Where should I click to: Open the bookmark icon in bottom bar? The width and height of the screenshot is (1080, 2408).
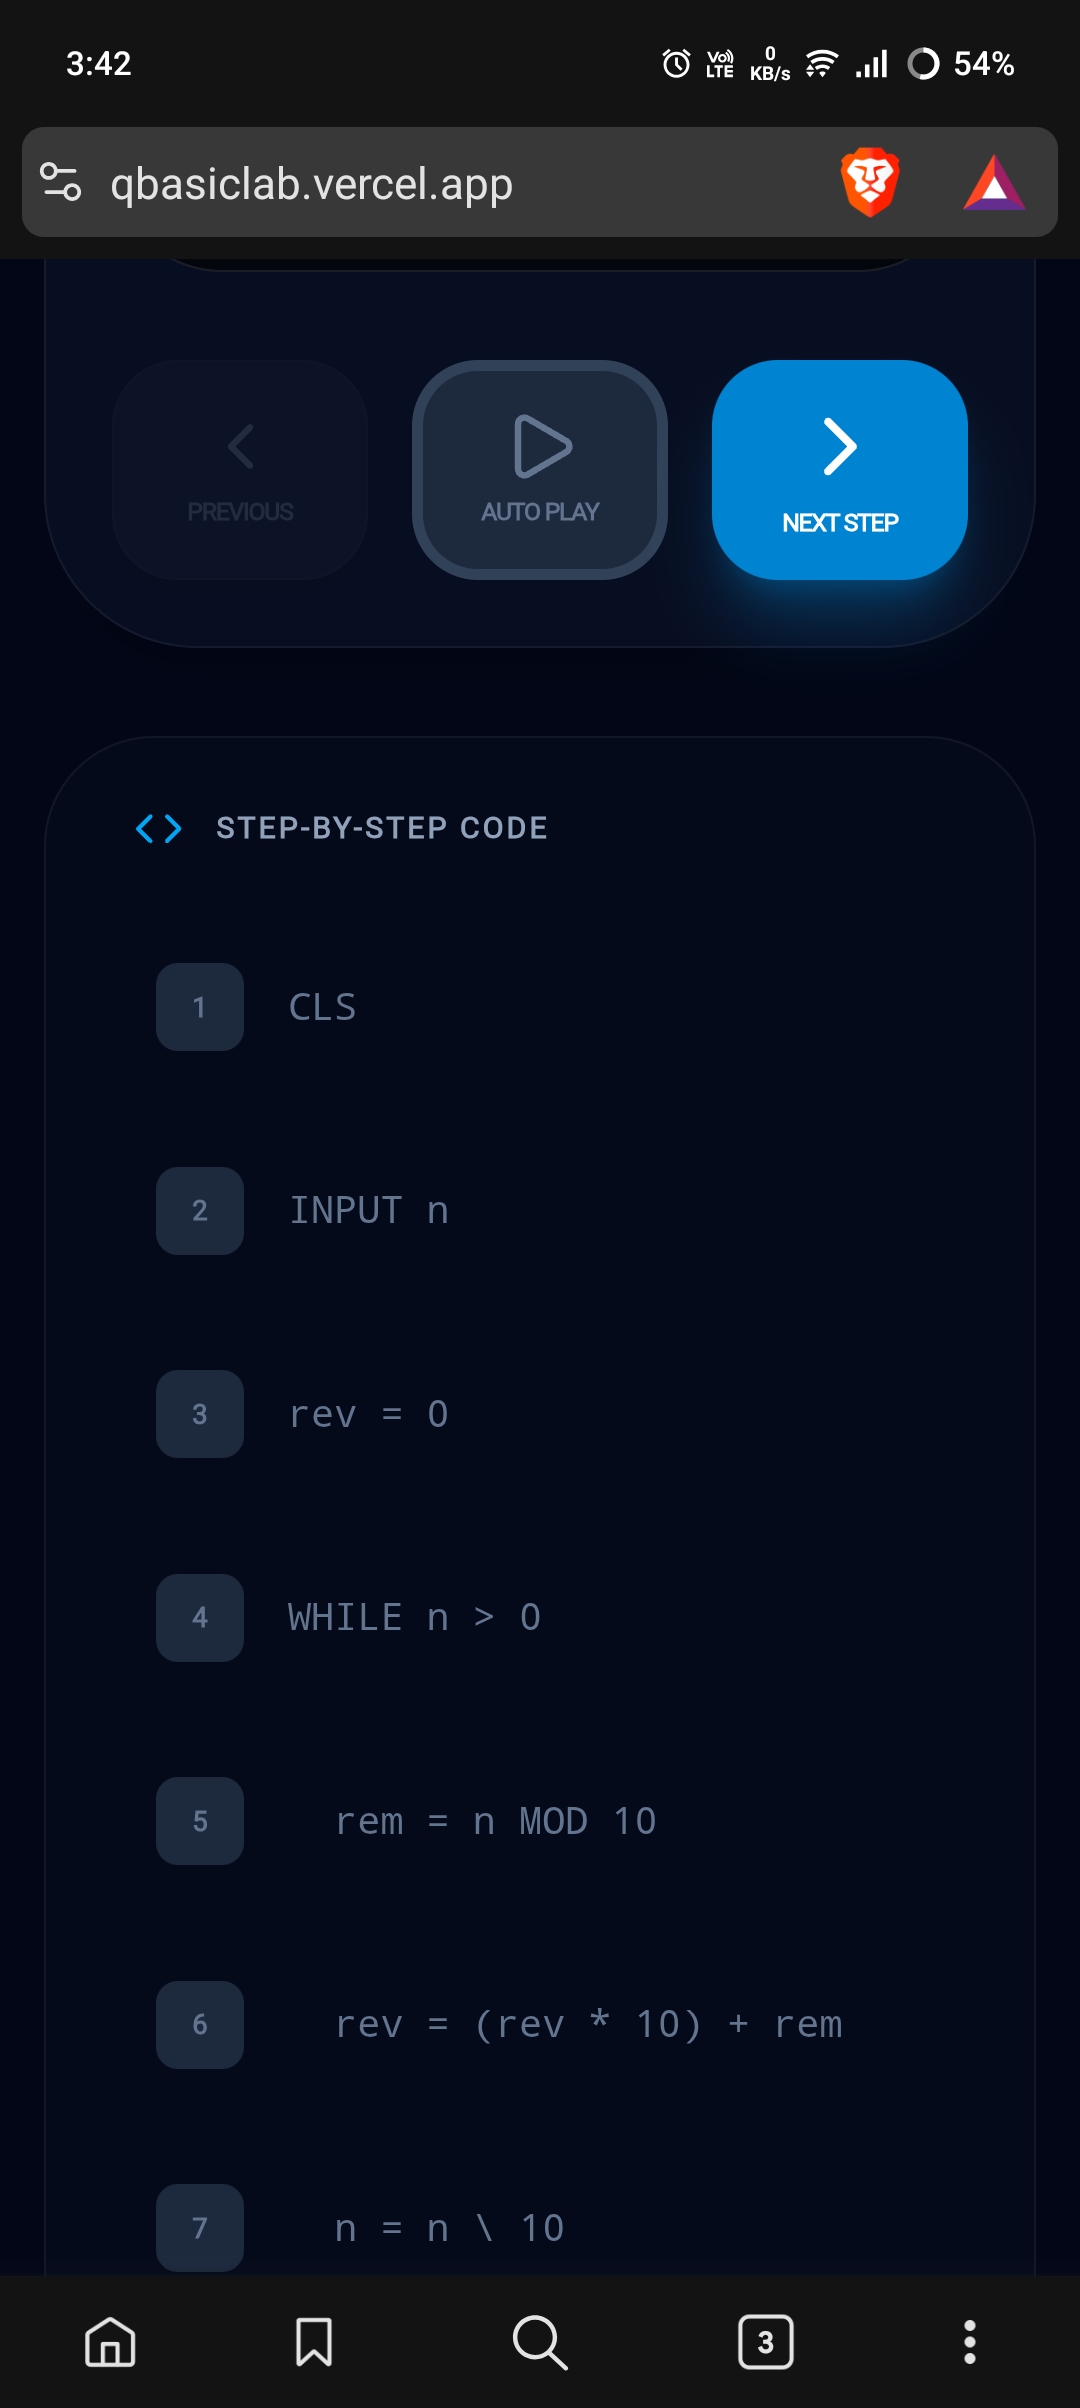[x=314, y=2342]
